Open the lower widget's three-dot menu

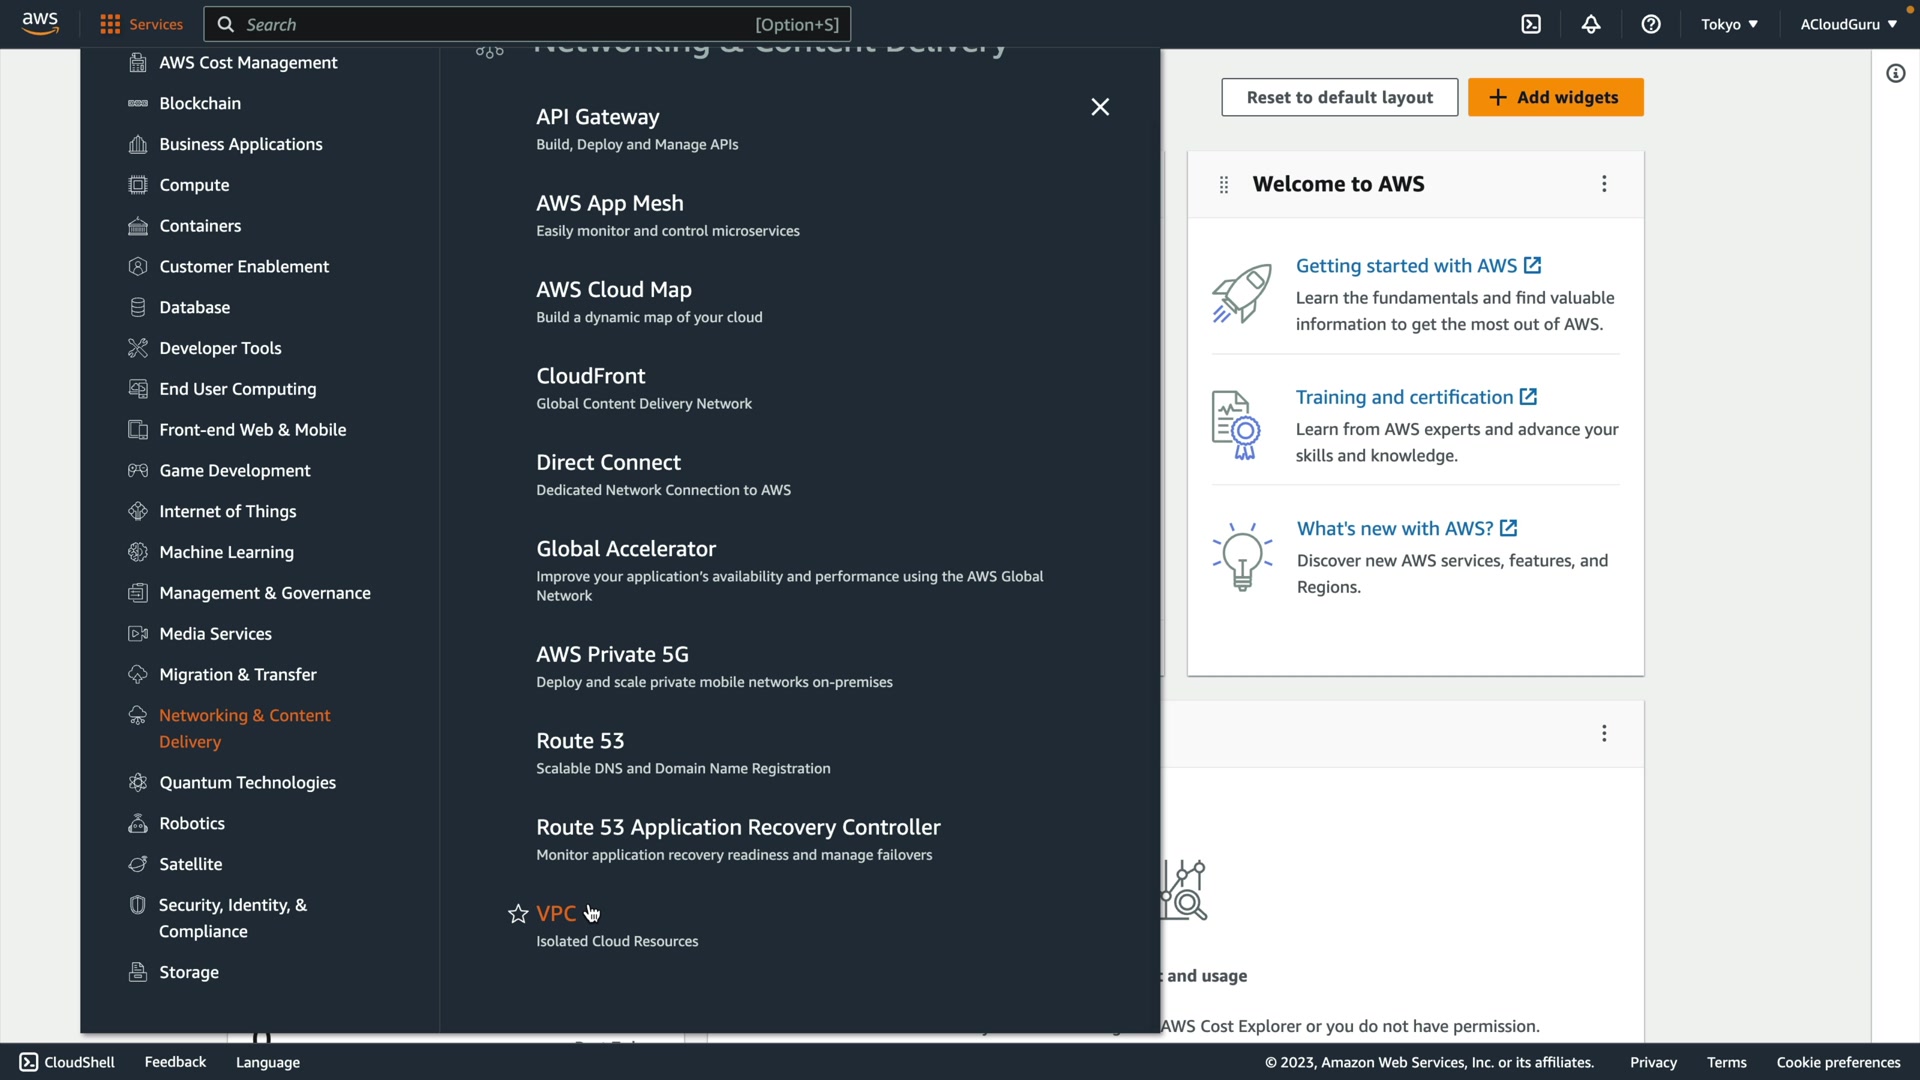pyautogui.click(x=1604, y=734)
